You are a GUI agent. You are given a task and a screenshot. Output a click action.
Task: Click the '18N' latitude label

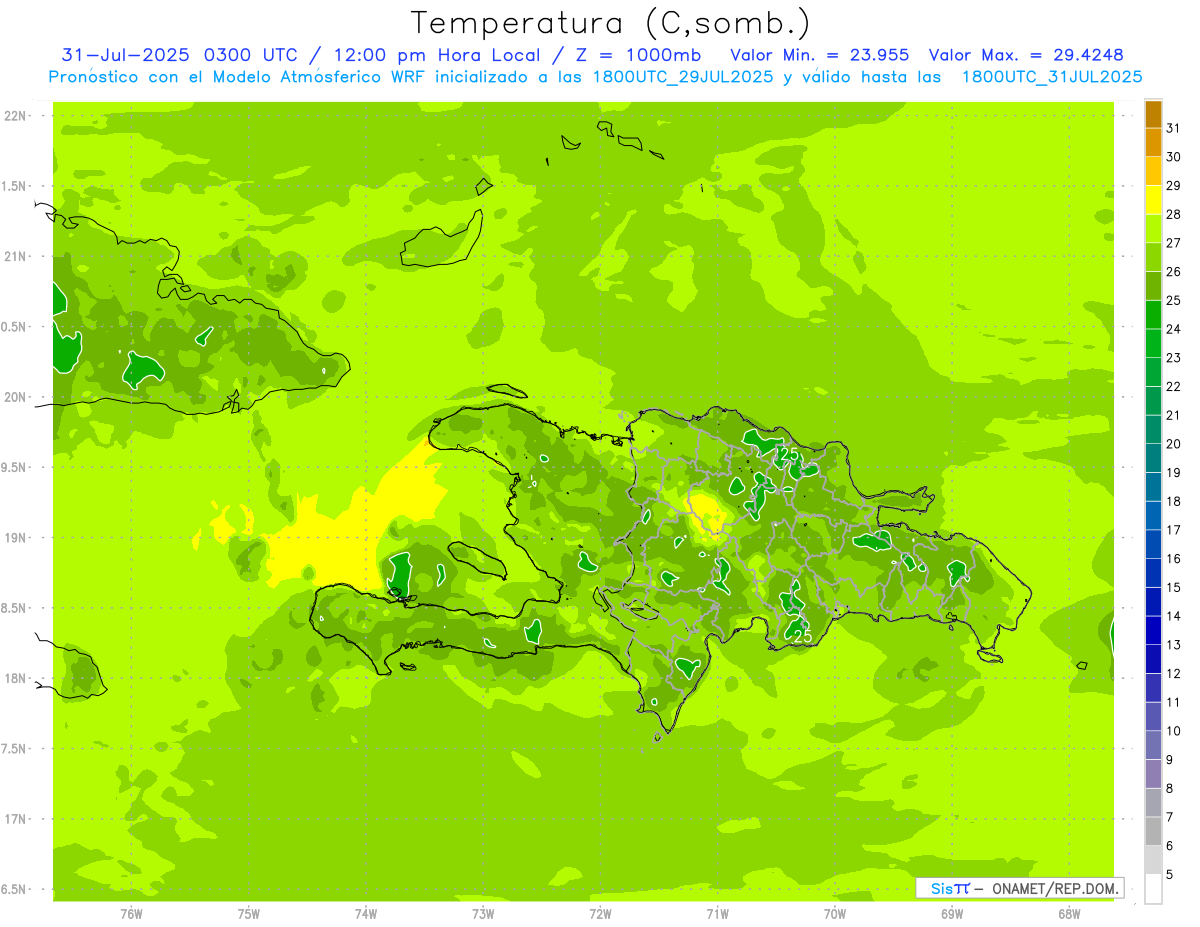pyautogui.click(x=16, y=678)
